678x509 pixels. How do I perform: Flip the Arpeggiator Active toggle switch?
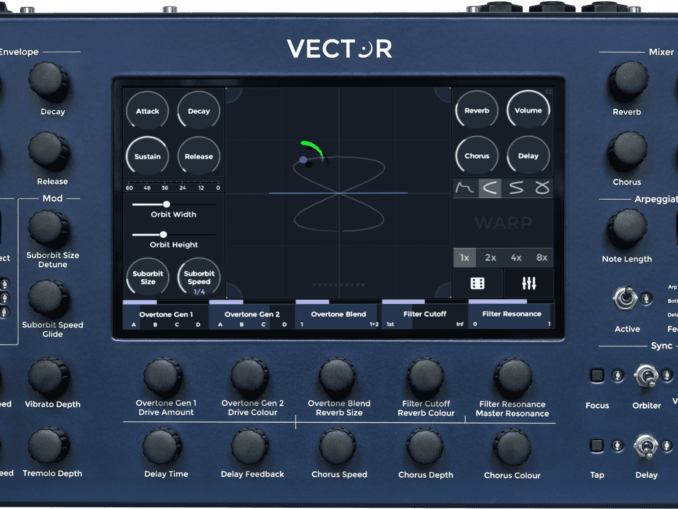coord(624,298)
